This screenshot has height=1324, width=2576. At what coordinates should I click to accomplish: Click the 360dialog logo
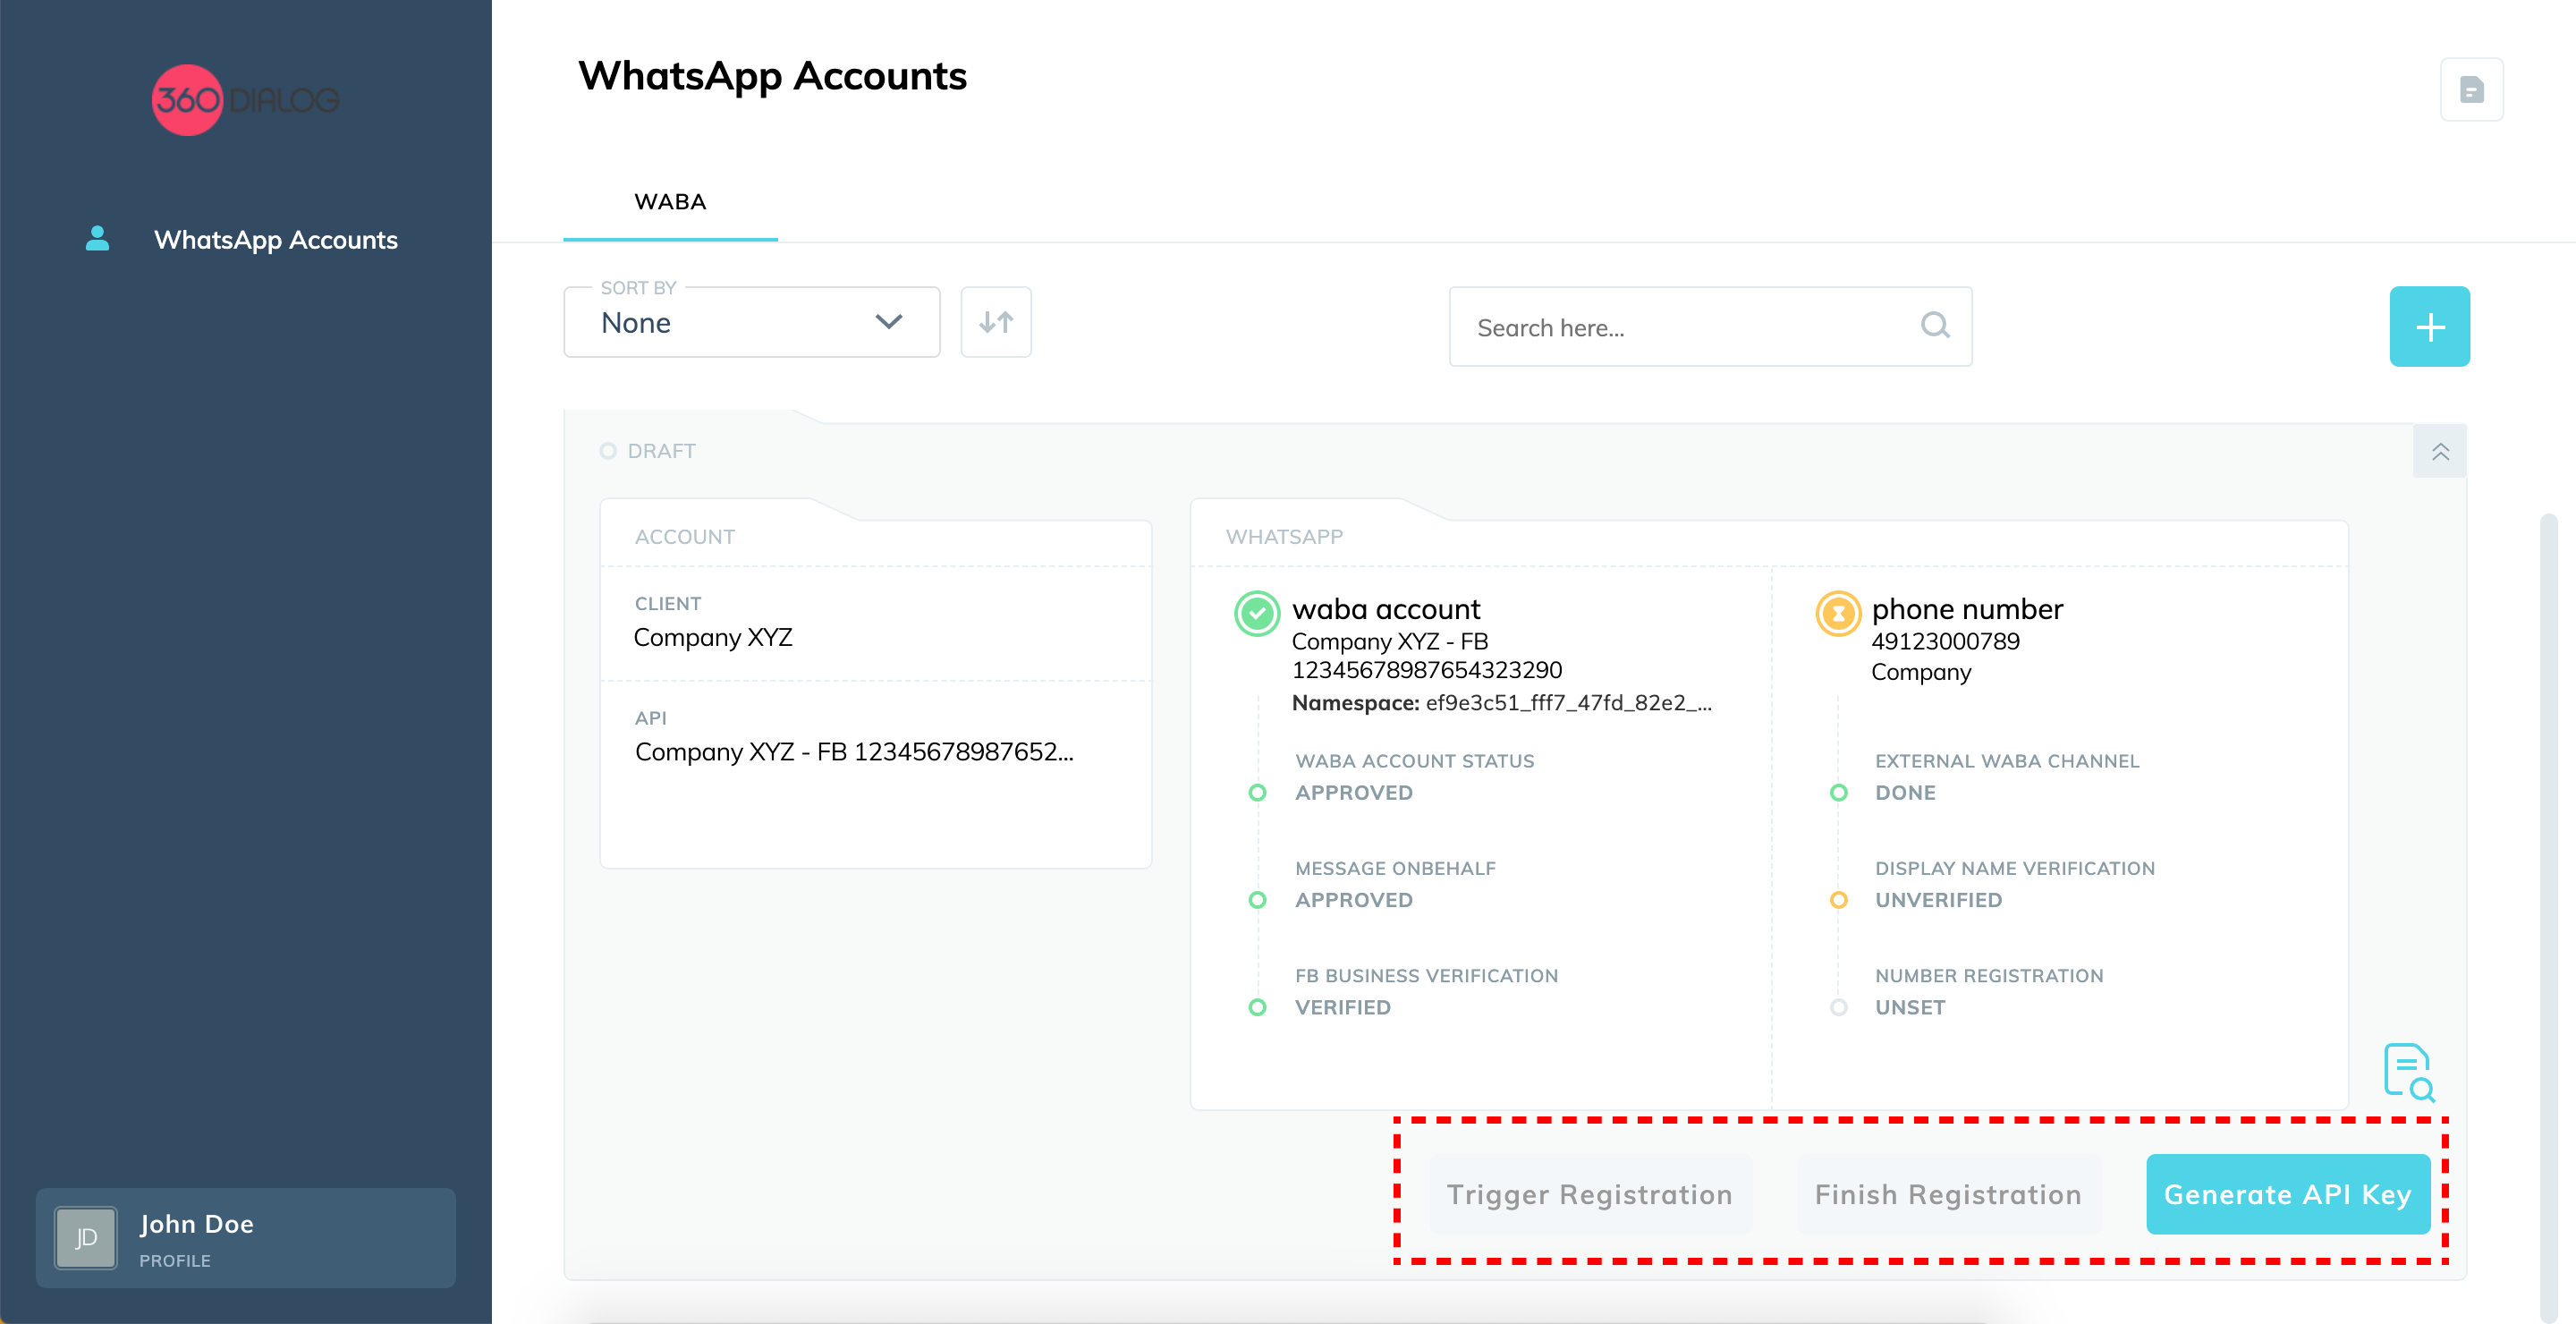245,100
